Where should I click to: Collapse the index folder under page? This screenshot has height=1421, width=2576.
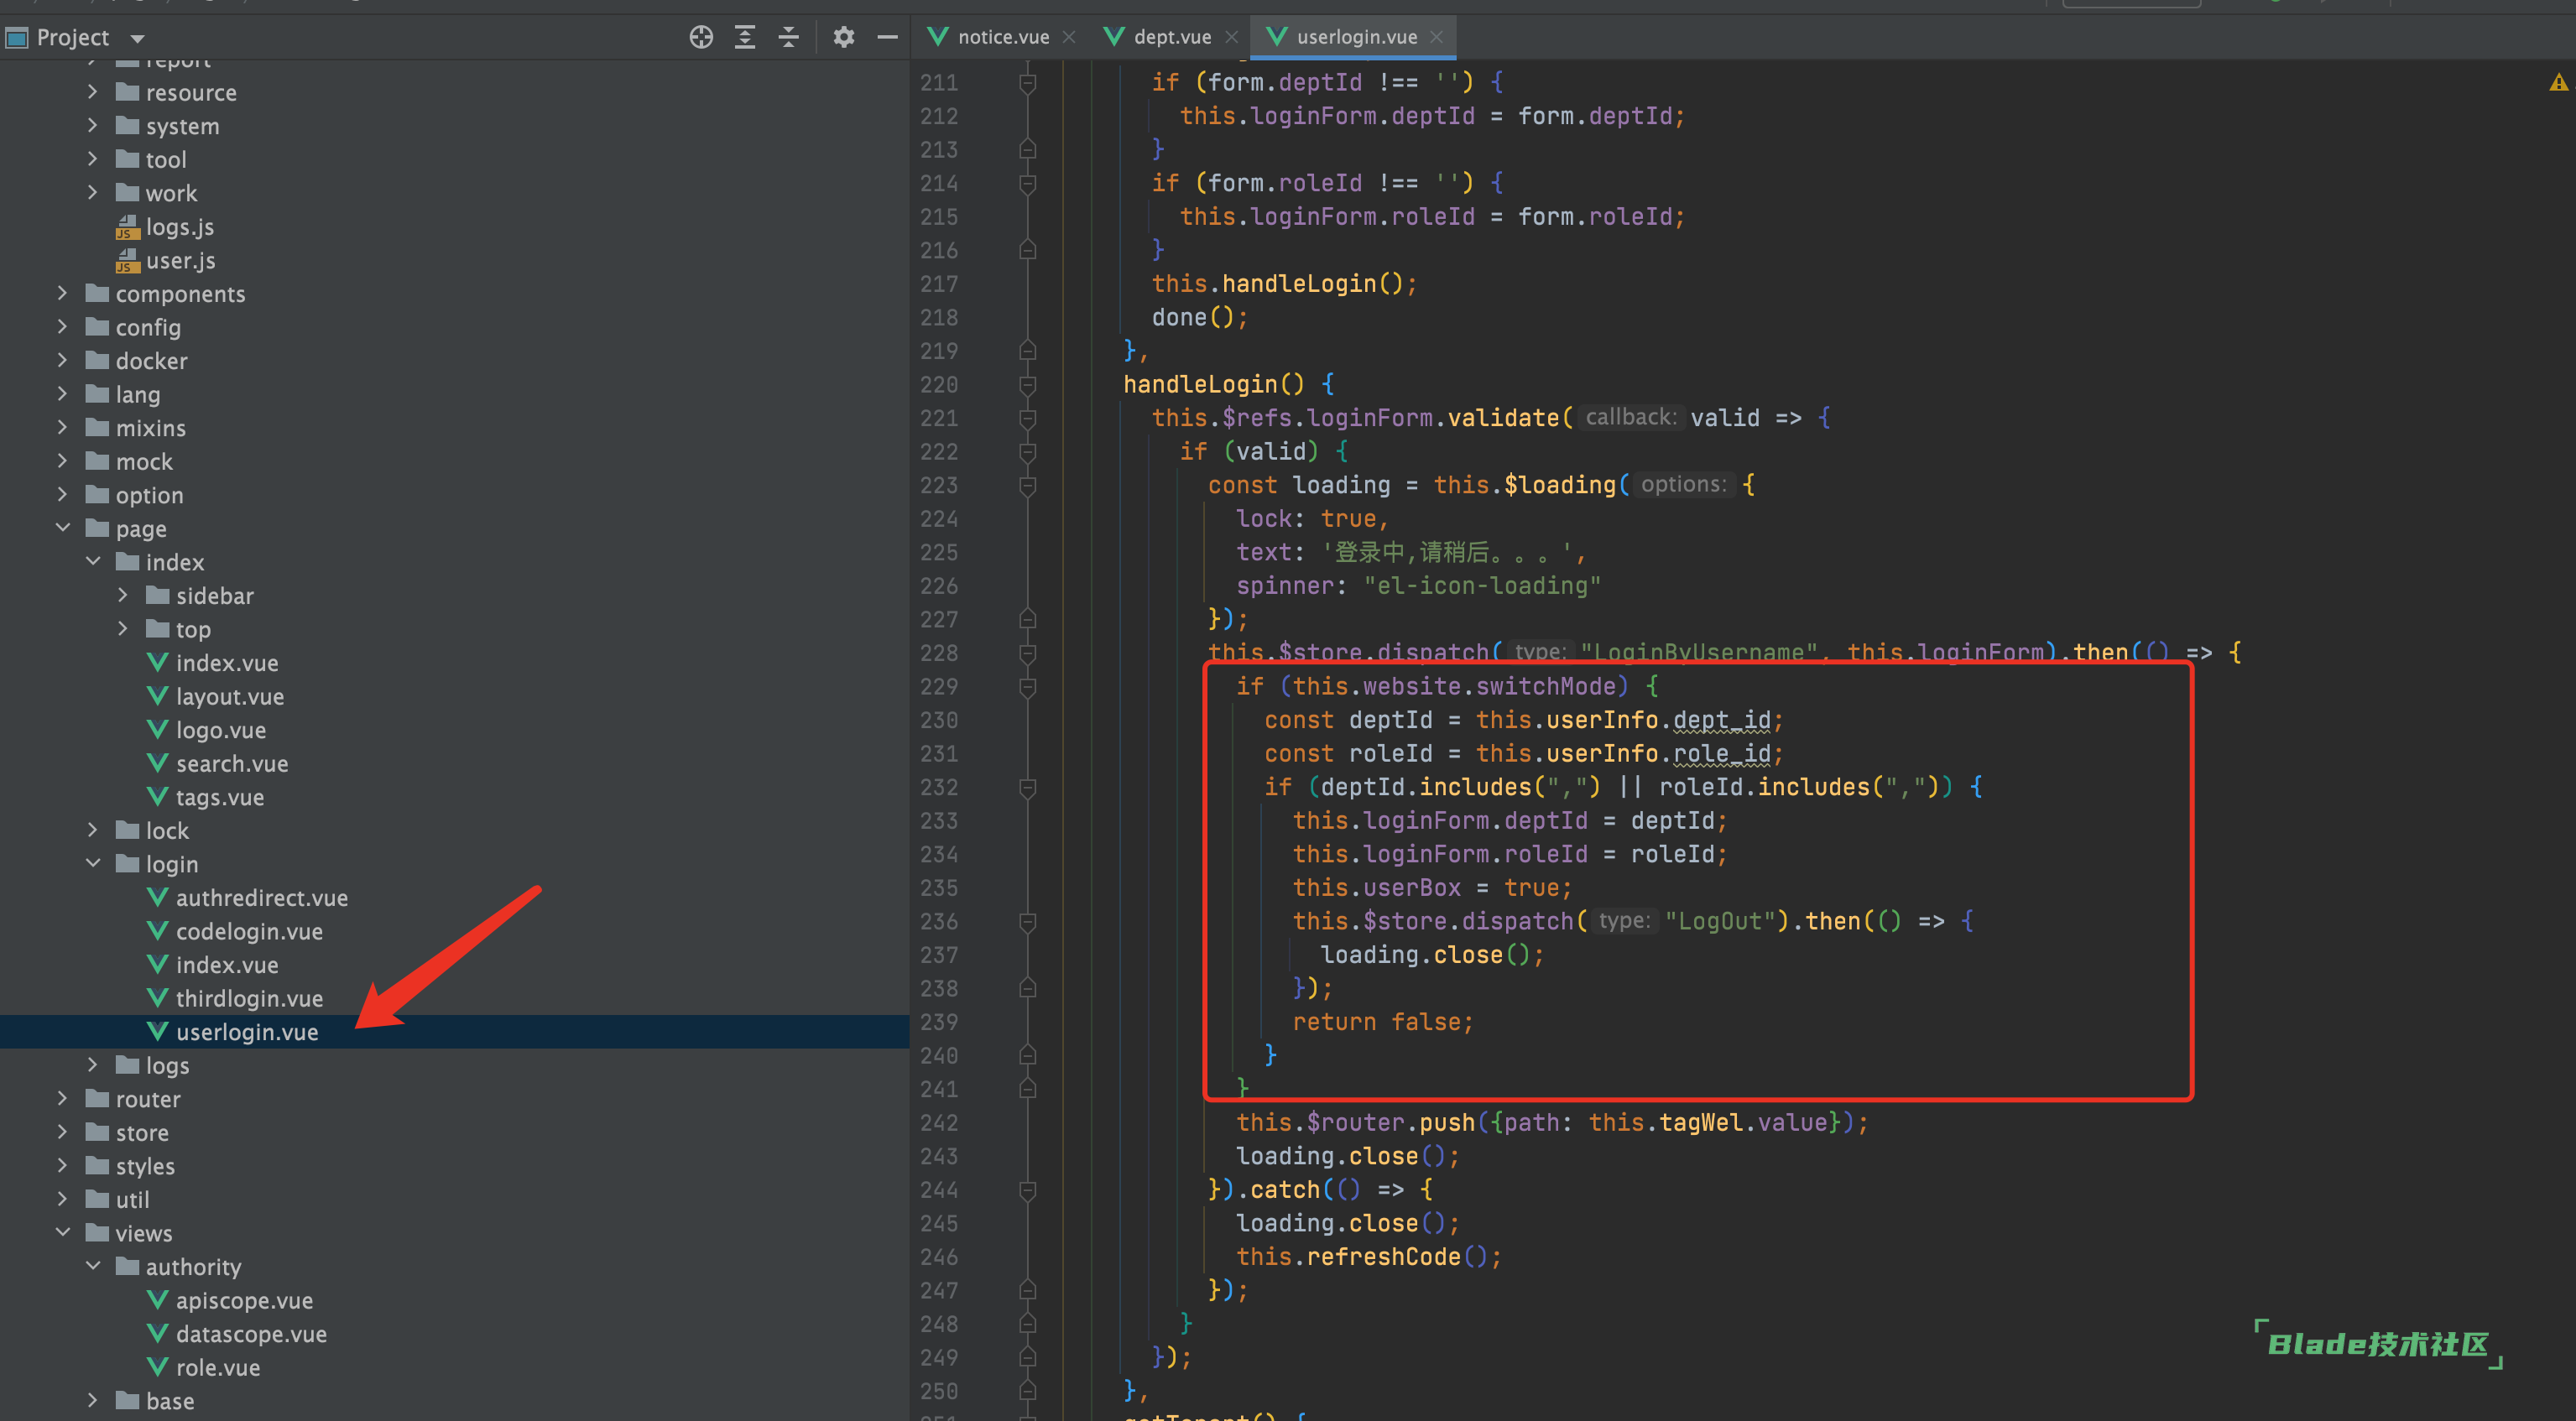click(93, 562)
